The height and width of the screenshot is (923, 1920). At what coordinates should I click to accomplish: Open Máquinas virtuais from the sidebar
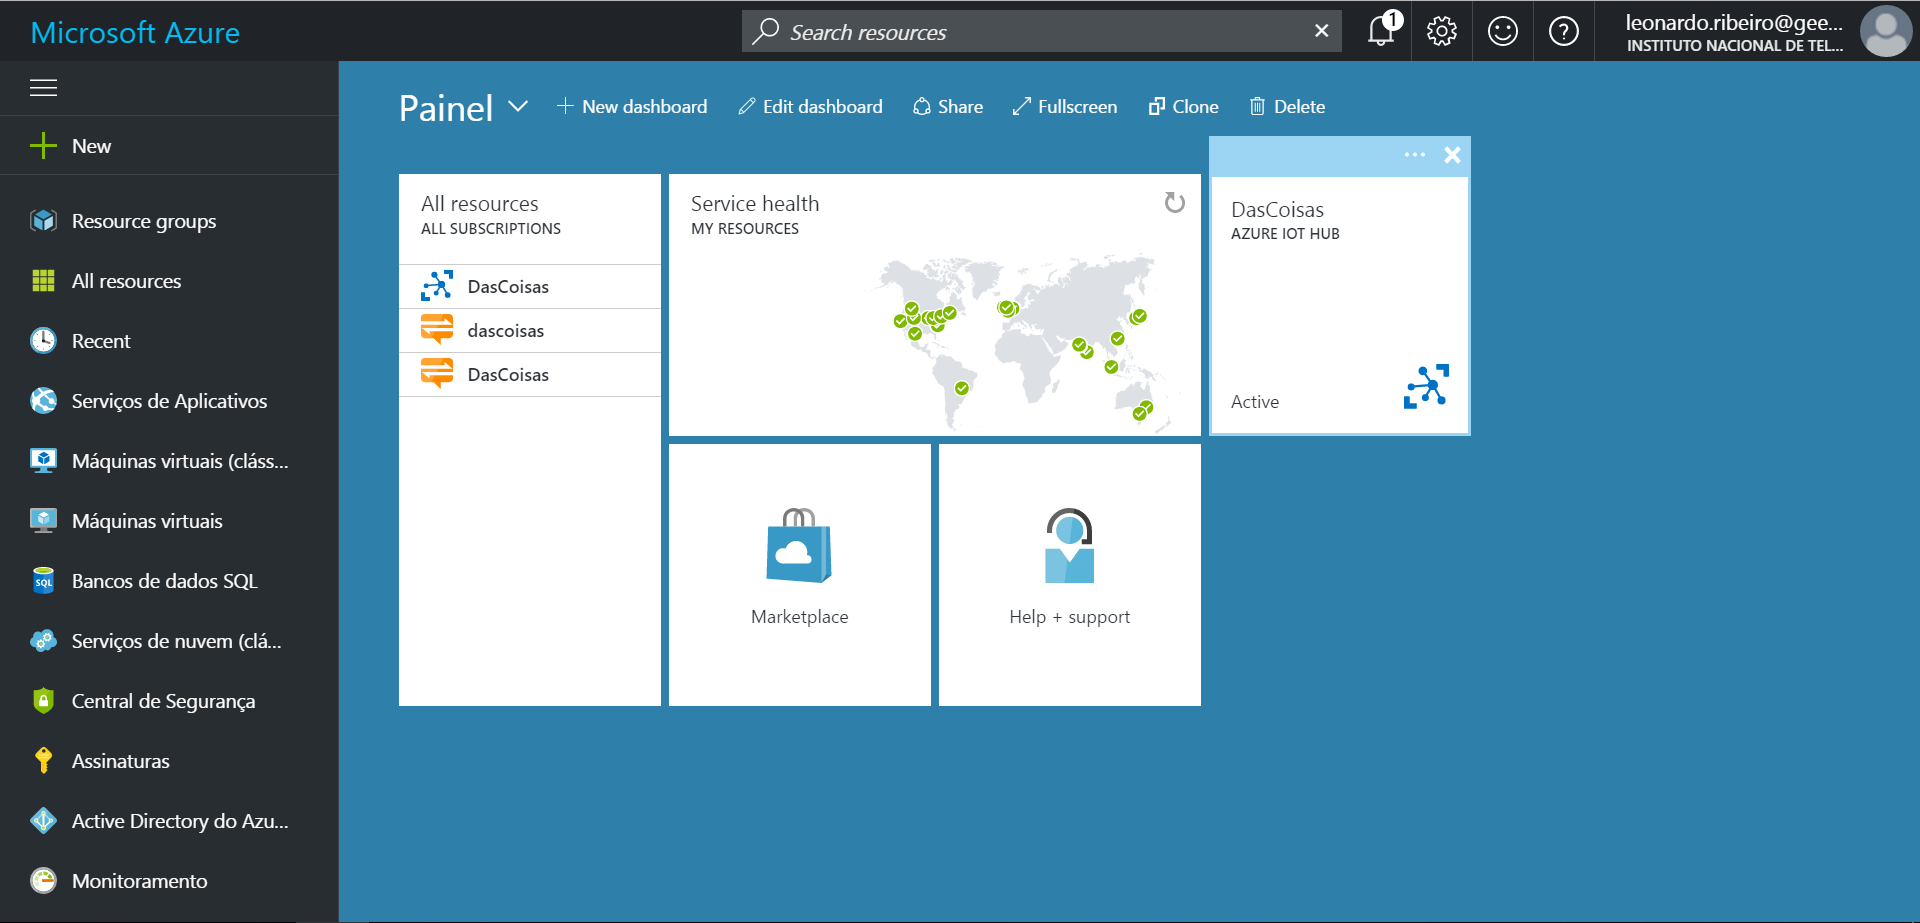[147, 521]
